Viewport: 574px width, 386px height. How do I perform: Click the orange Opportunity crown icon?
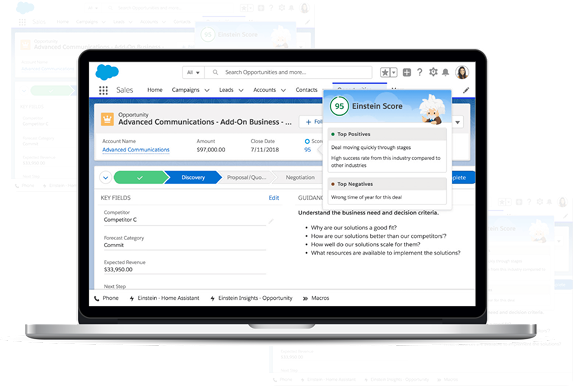coord(107,119)
